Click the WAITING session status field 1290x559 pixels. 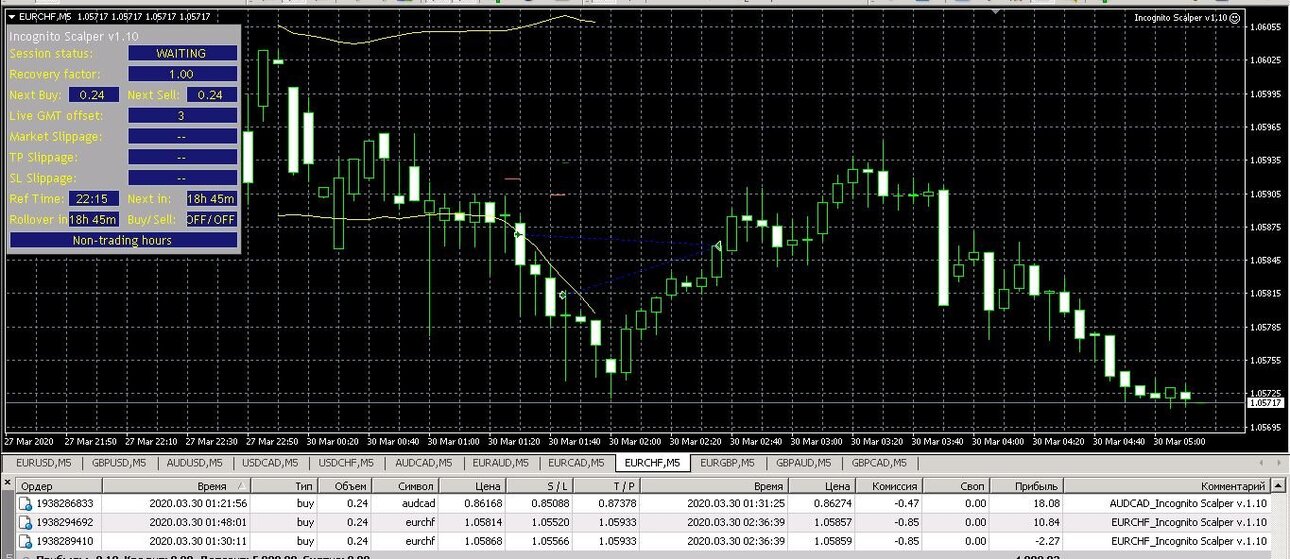(x=183, y=53)
